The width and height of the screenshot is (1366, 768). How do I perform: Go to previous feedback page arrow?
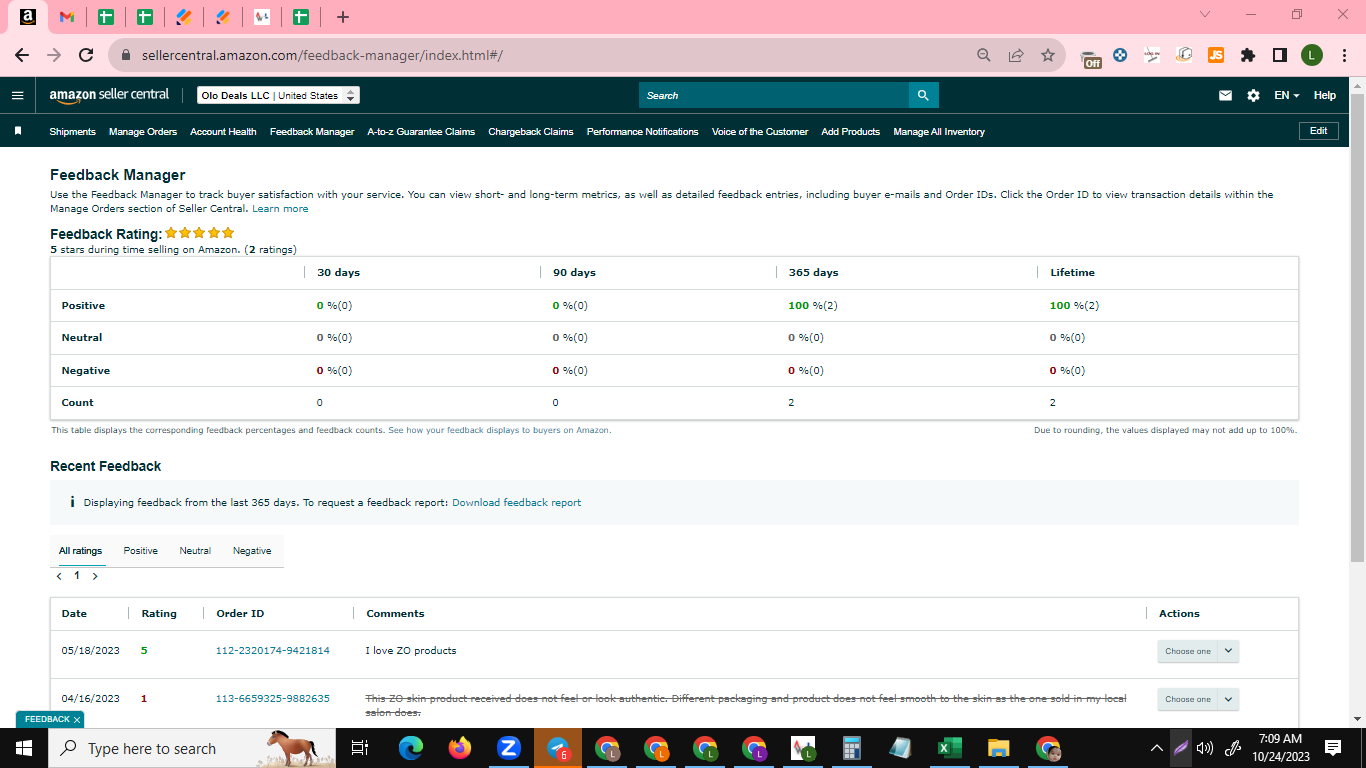tap(60, 576)
